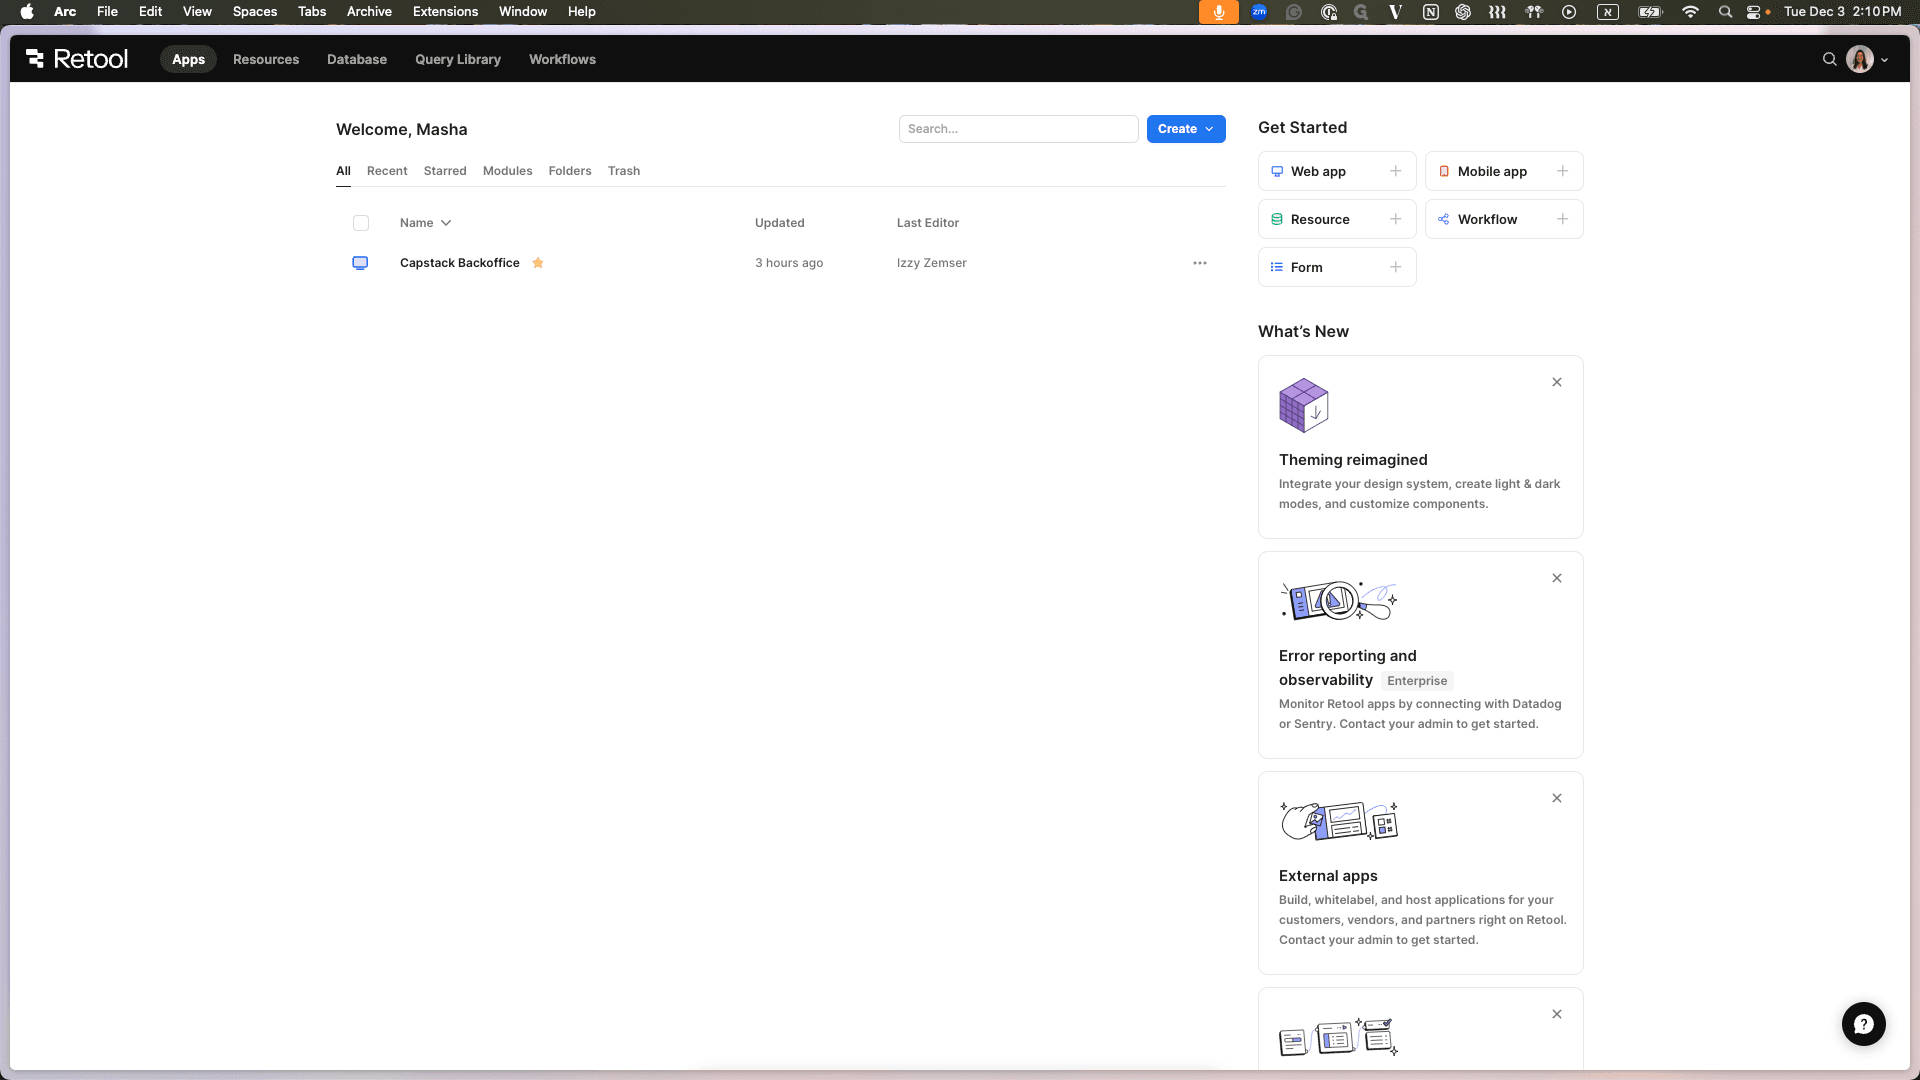Viewport: 1920px width, 1080px height.
Task: Click the Capstack Backoffice app monitor icon
Action: click(360, 263)
